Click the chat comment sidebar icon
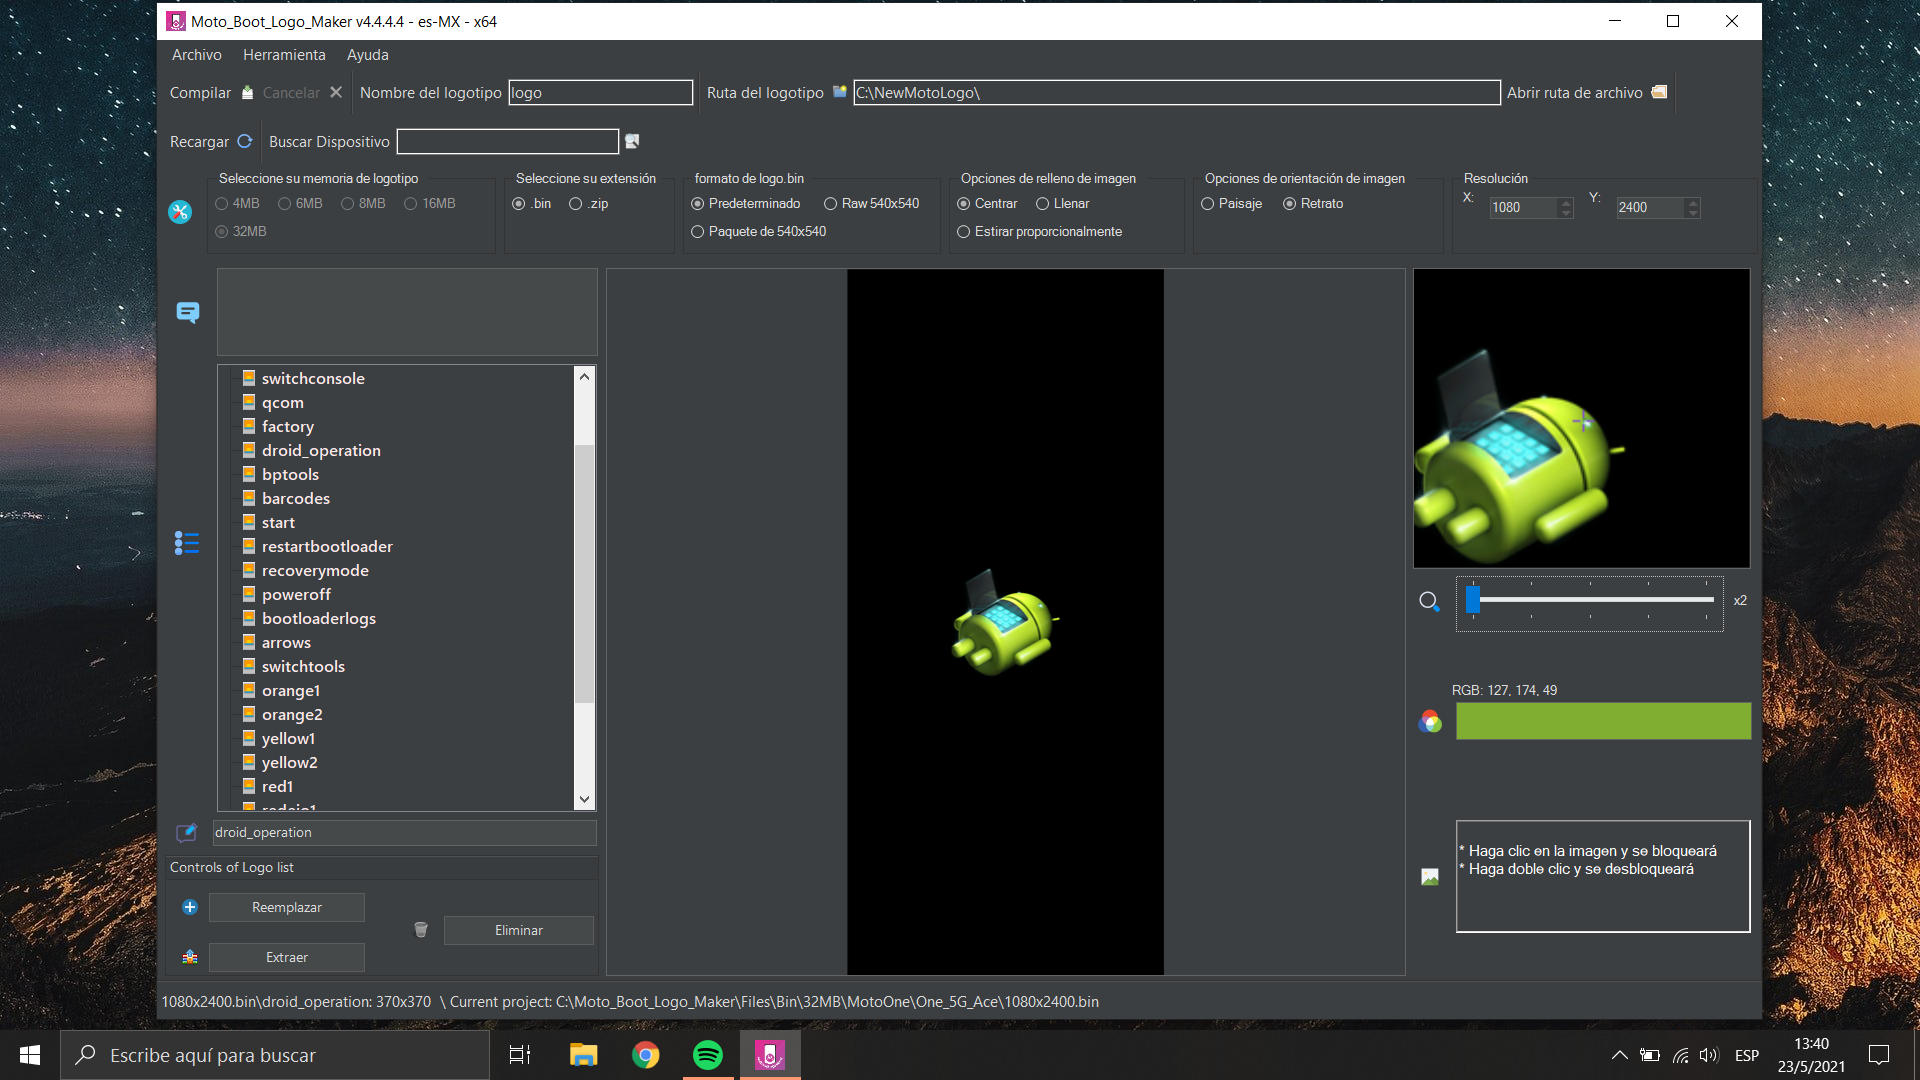1920x1080 pixels. point(187,313)
